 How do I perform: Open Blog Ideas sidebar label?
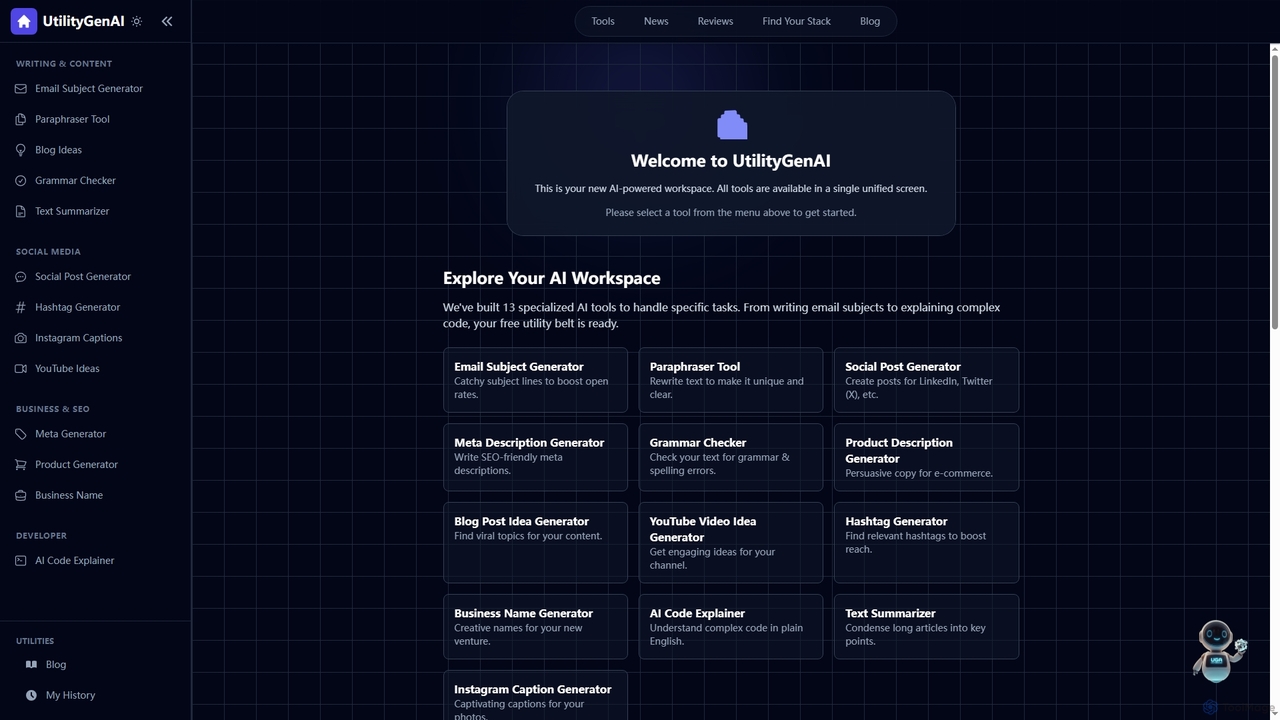pyautogui.click(x=58, y=150)
